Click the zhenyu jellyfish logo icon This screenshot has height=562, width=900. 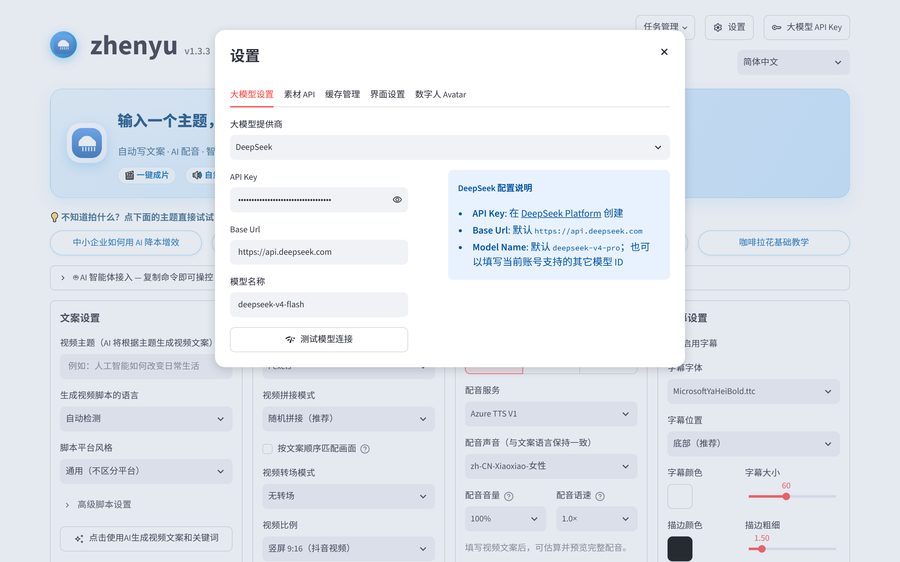click(x=64, y=45)
